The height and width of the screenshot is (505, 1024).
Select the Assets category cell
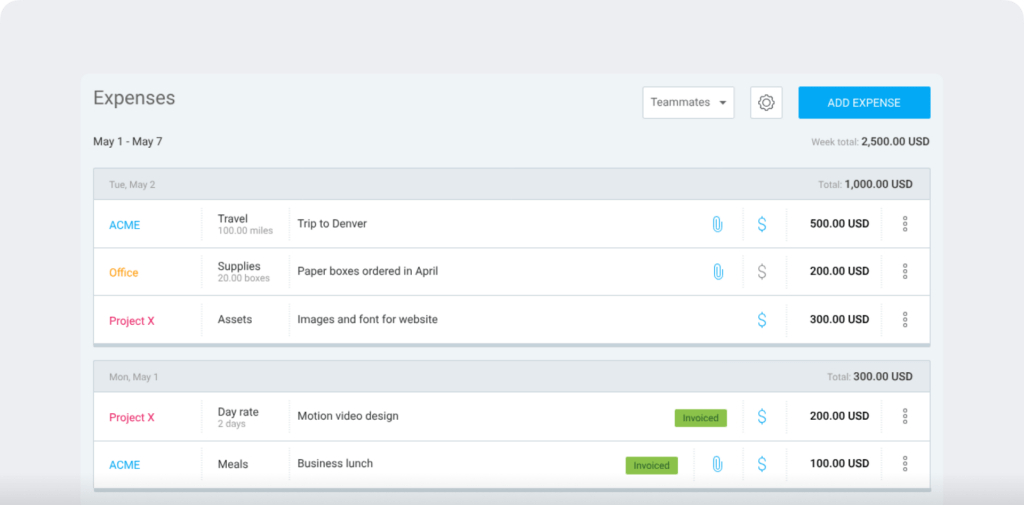pos(246,319)
